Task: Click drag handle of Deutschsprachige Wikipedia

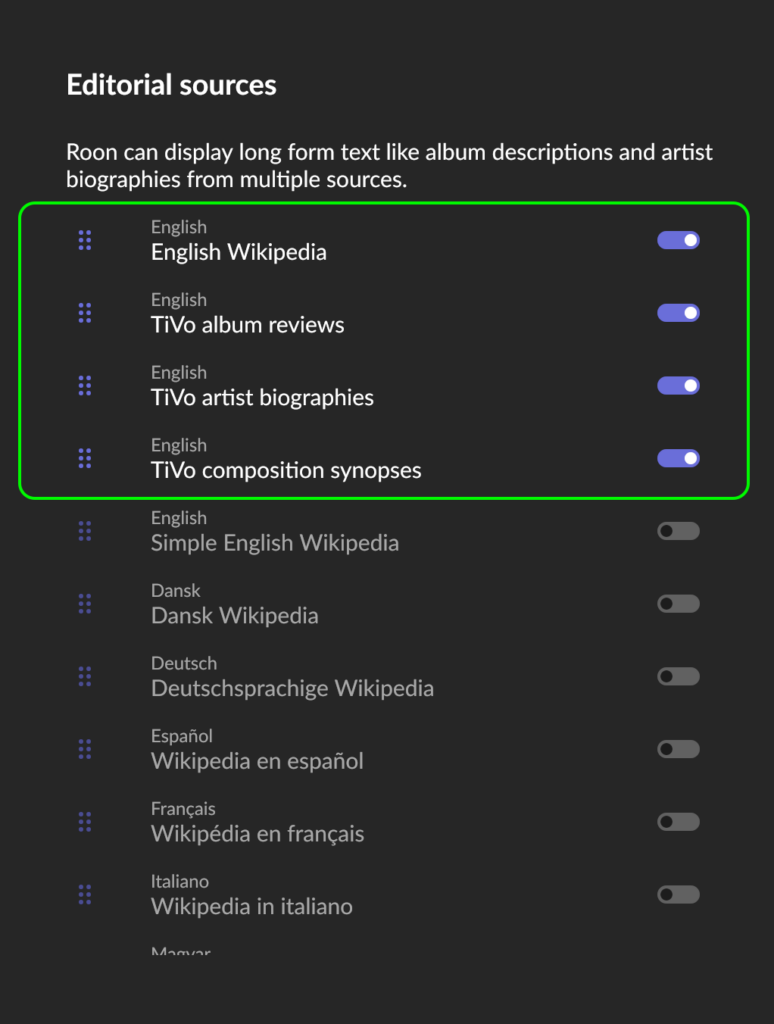Action: pyautogui.click(x=85, y=676)
